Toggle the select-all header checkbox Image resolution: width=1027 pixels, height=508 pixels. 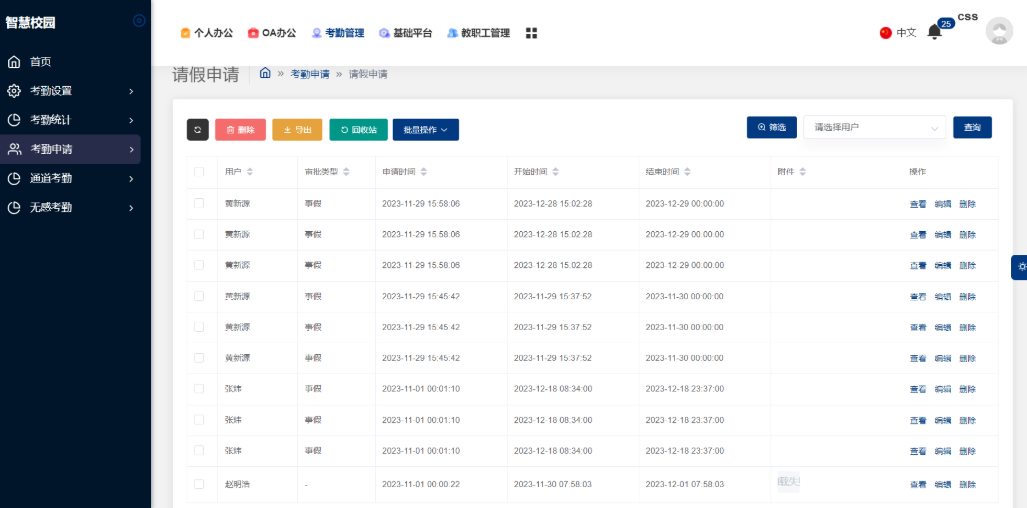tap(199, 172)
